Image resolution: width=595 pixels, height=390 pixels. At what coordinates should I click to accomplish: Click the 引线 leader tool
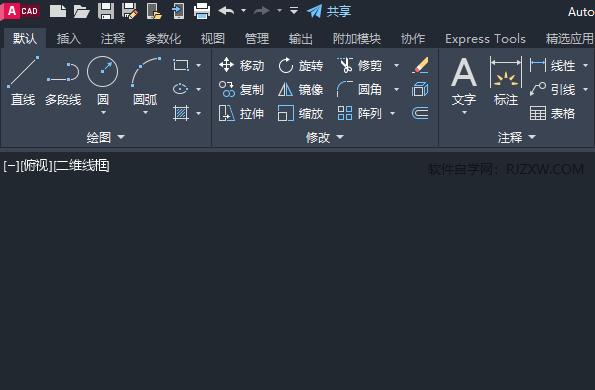[553, 90]
